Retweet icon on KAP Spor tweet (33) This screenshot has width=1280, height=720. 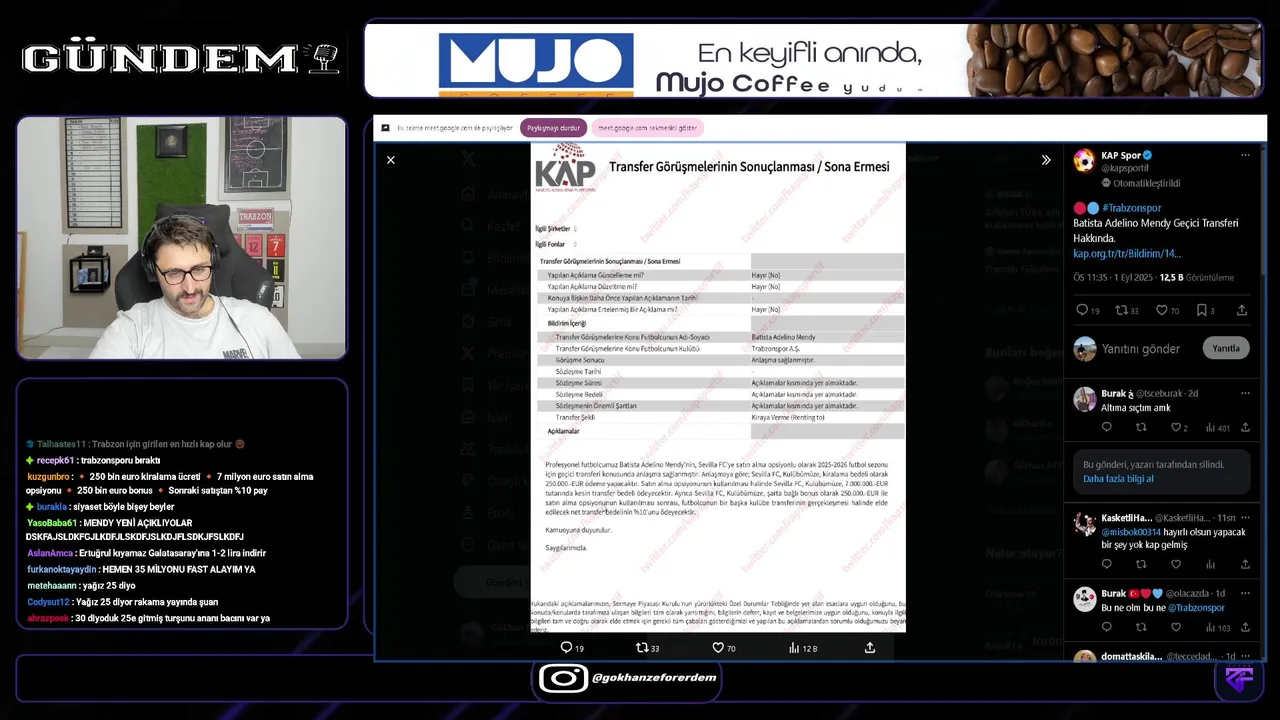pyautogui.click(x=1121, y=310)
